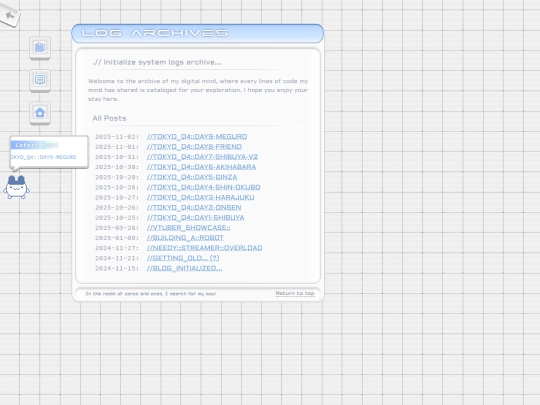Viewport: 540px width, 405px height.
Task: Open post VTUBER_SHOWCASE
Action: click(x=188, y=228)
